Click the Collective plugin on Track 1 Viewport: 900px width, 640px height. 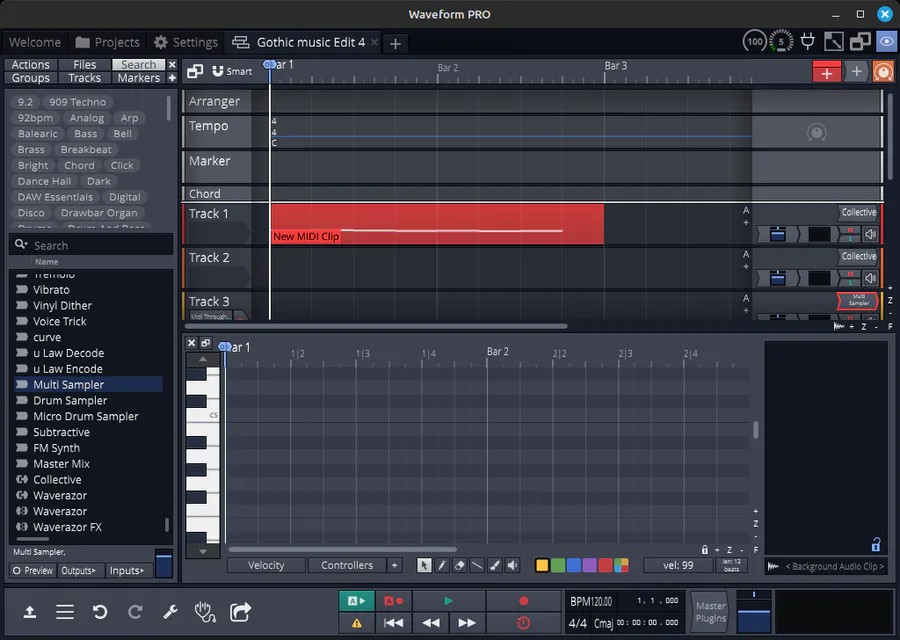(858, 212)
